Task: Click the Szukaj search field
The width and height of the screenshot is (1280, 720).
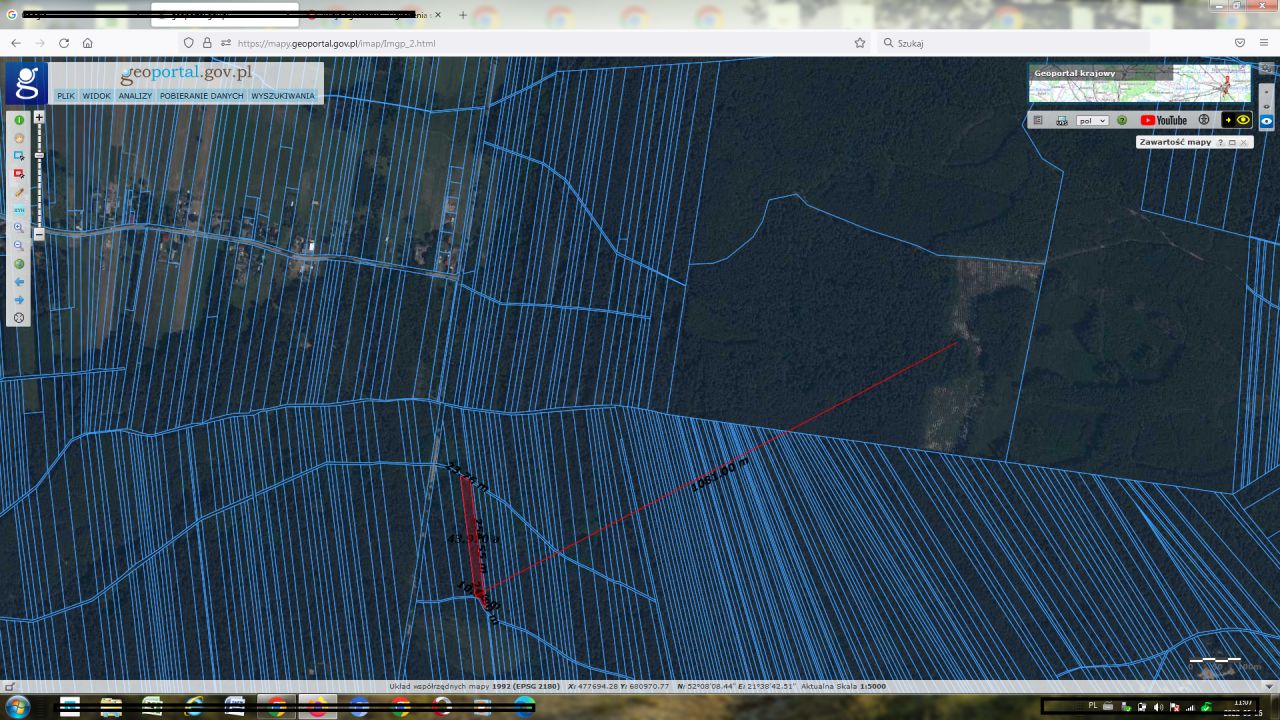Action: [x=1014, y=43]
